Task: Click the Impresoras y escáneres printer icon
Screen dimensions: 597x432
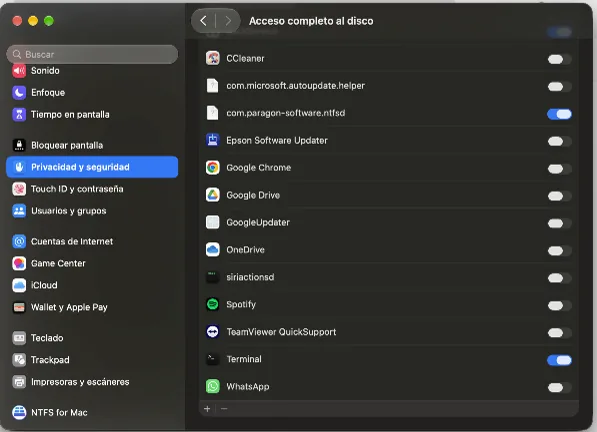Action: click(19, 382)
